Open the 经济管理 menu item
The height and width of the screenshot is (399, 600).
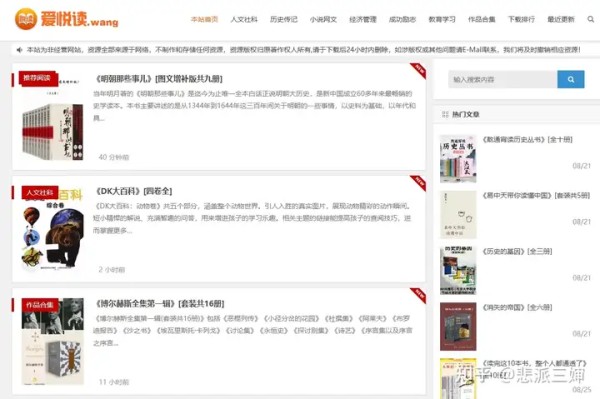(363, 19)
